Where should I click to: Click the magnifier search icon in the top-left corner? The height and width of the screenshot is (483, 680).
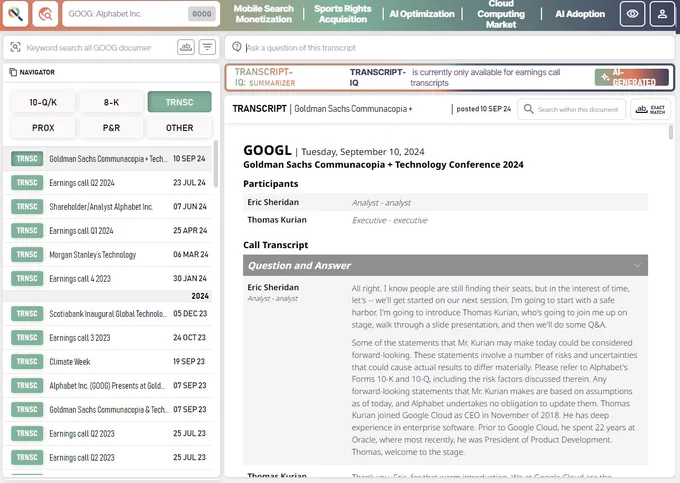pos(16,14)
